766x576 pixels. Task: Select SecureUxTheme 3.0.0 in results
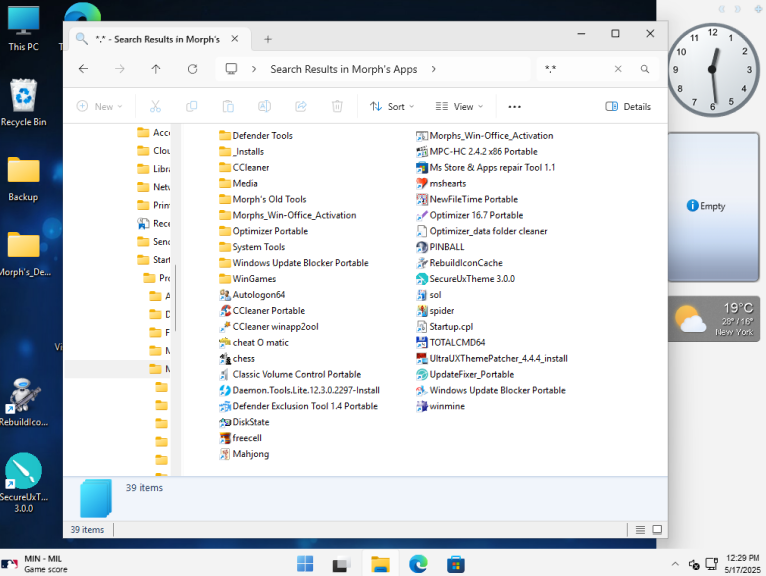(x=466, y=278)
